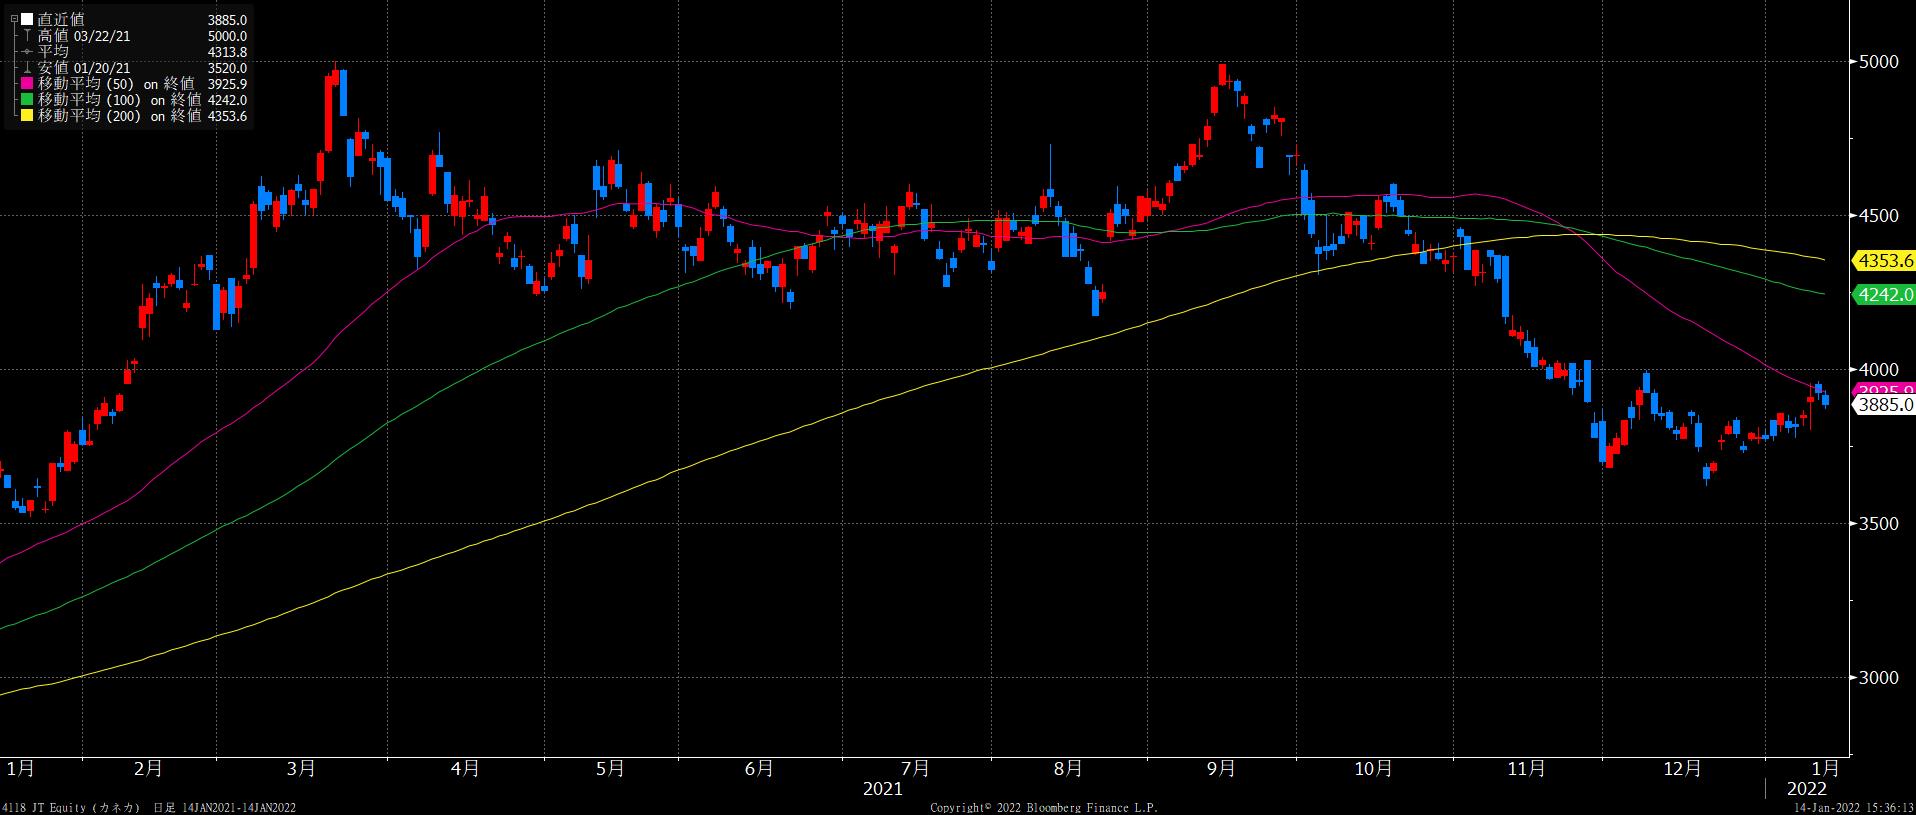The width and height of the screenshot is (1916, 815).
Task: Select the 平均 average marker icon
Action: (27, 52)
